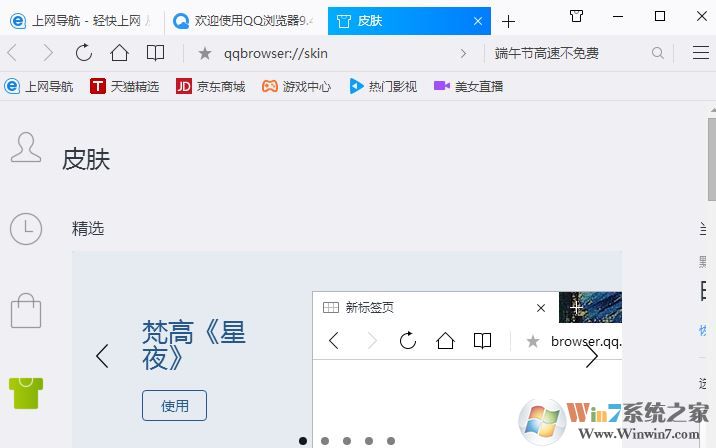The image size is (716, 448).
Task: Bookmark this page with the star icon
Action: click(x=205, y=53)
